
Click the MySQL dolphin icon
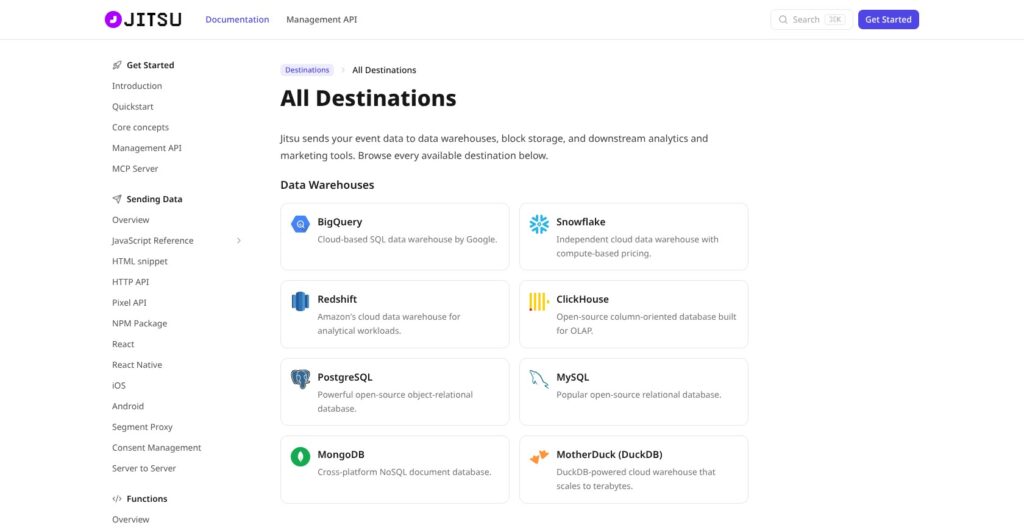pyautogui.click(x=539, y=379)
